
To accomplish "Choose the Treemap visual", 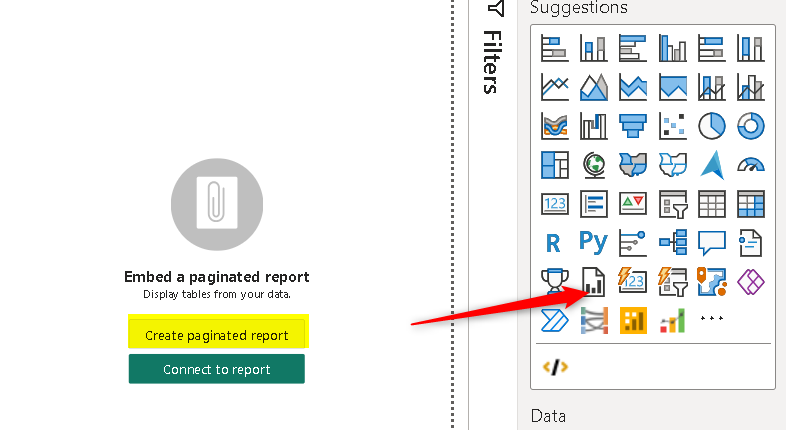I will 553,164.
